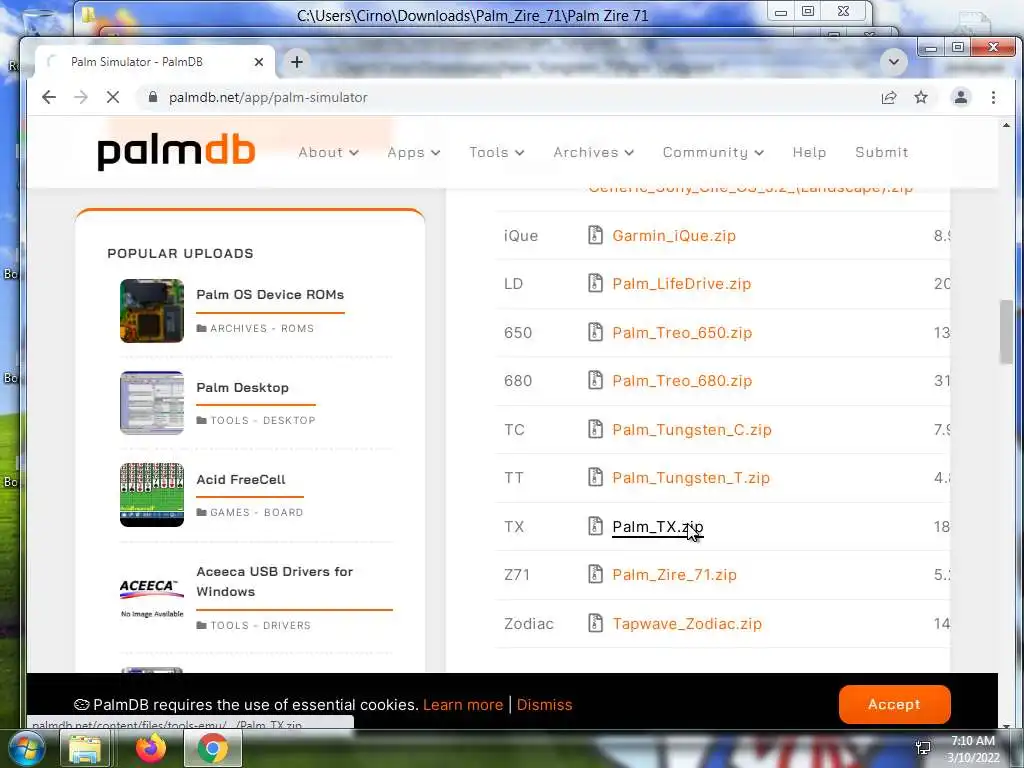Image resolution: width=1024 pixels, height=768 pixels.
Task: Click the zip file icon beside Palm_TX.zip
Action: (595, 526)
